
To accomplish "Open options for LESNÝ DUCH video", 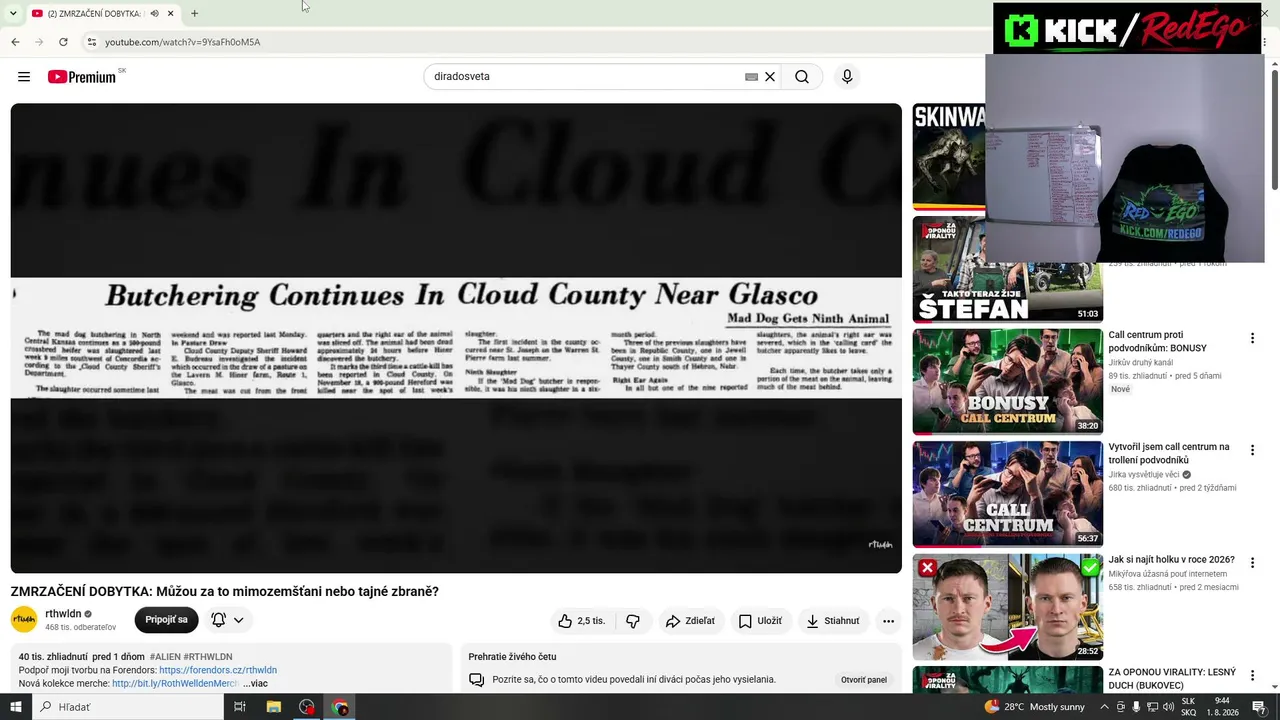I will coord(1252,675).
